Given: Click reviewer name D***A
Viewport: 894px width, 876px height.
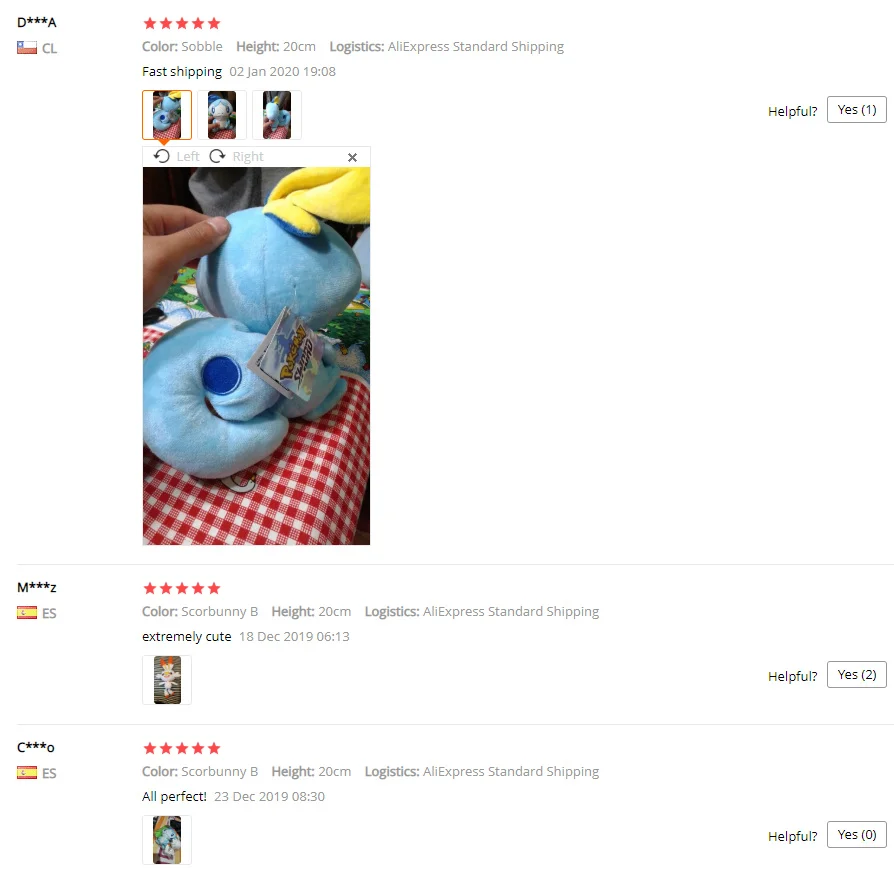Looking at the screenshot, I should [36, 23].
